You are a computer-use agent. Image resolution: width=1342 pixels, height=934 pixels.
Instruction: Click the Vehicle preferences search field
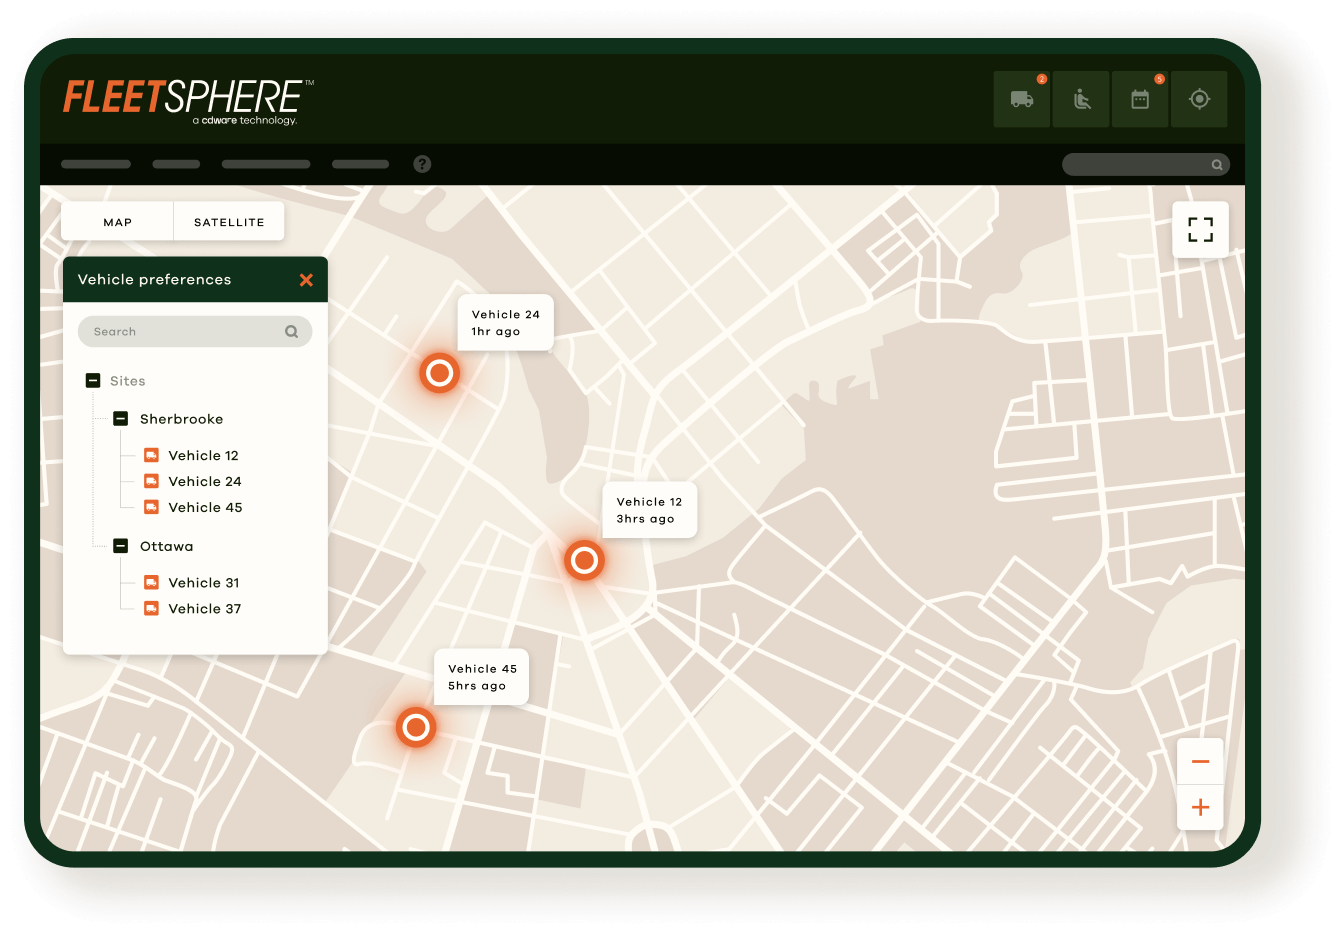tap(195, 332)
